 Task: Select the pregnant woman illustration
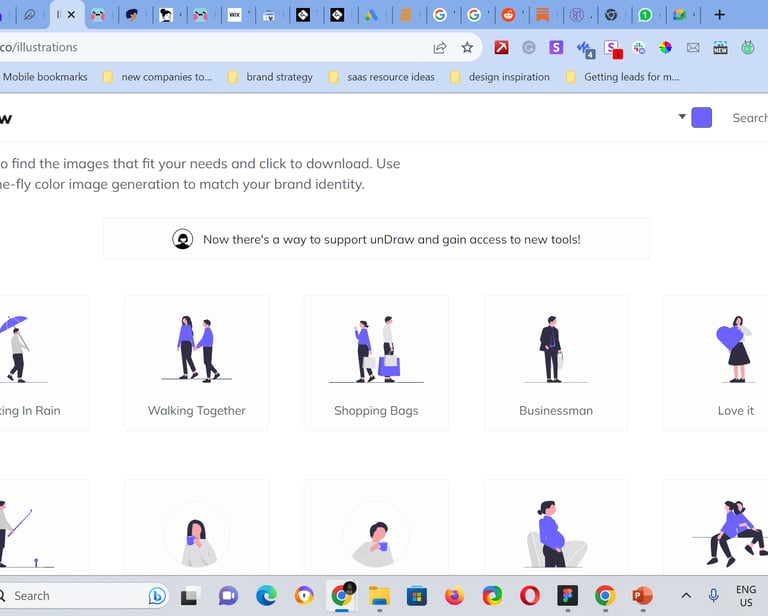click(x=555, y=527)
